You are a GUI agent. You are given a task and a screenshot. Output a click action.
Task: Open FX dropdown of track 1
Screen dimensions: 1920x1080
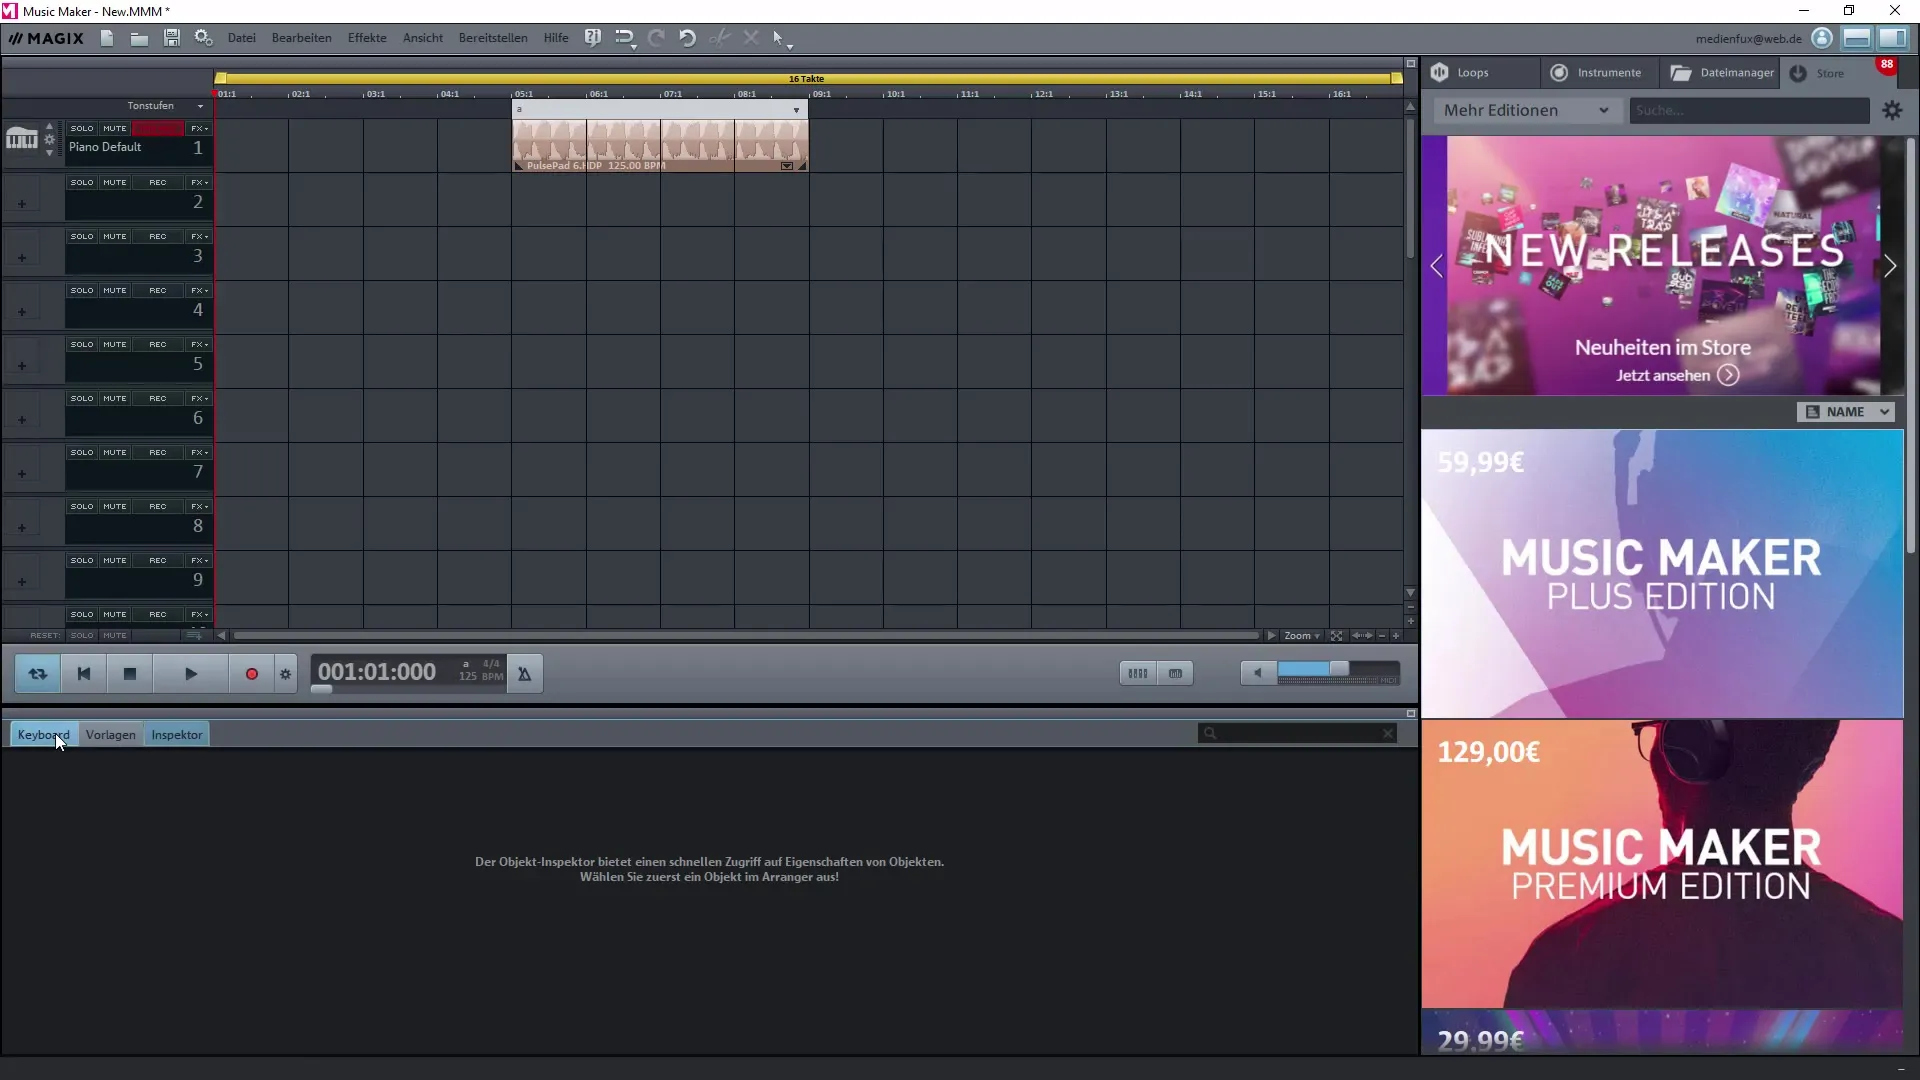pos(200,128)
